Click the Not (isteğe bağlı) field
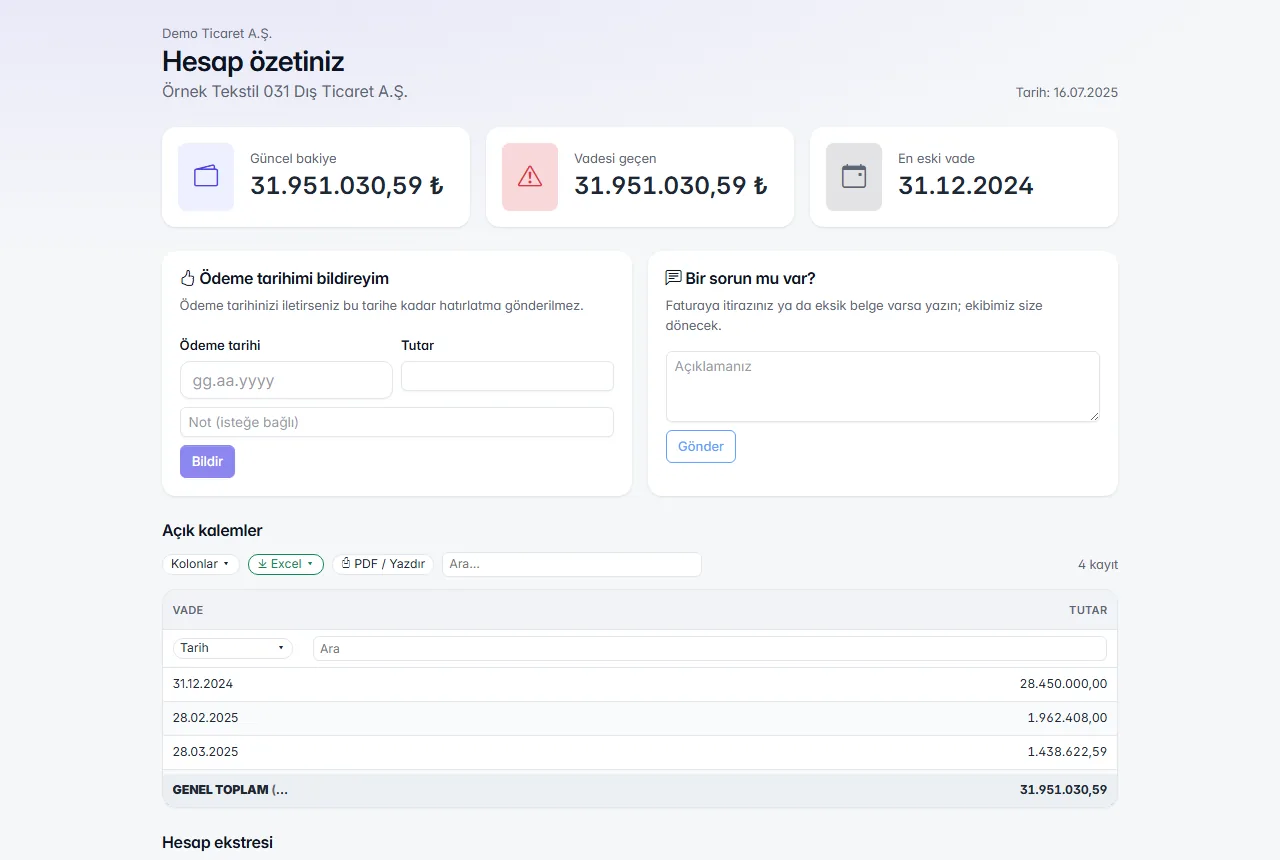This screenshot has width=1280, height=860. (397, 422)
